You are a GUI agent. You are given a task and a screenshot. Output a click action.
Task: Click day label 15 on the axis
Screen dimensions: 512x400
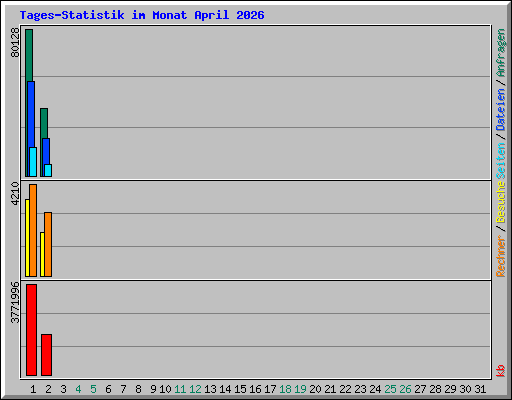tap(240, 389)
